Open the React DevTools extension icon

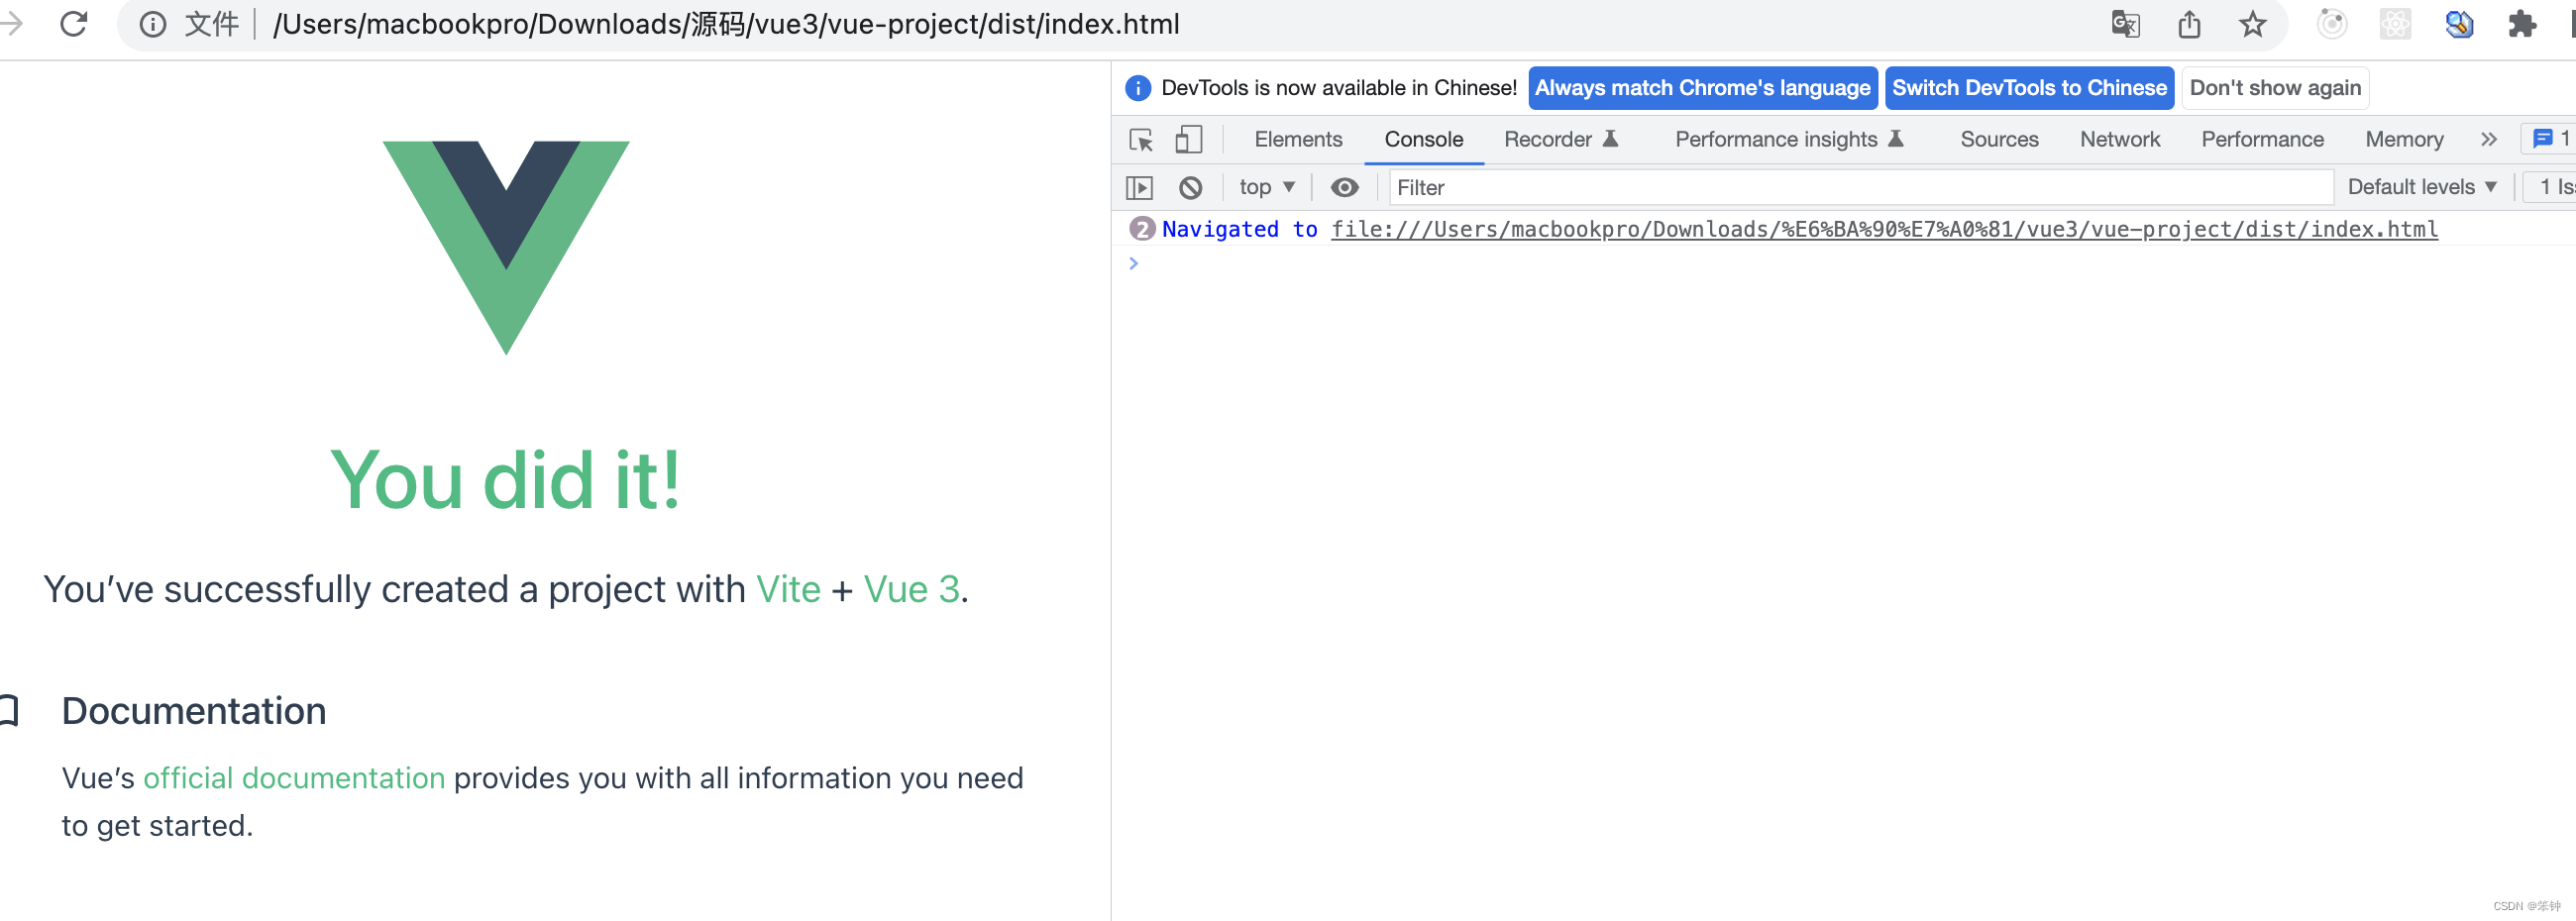(2395, 24)
